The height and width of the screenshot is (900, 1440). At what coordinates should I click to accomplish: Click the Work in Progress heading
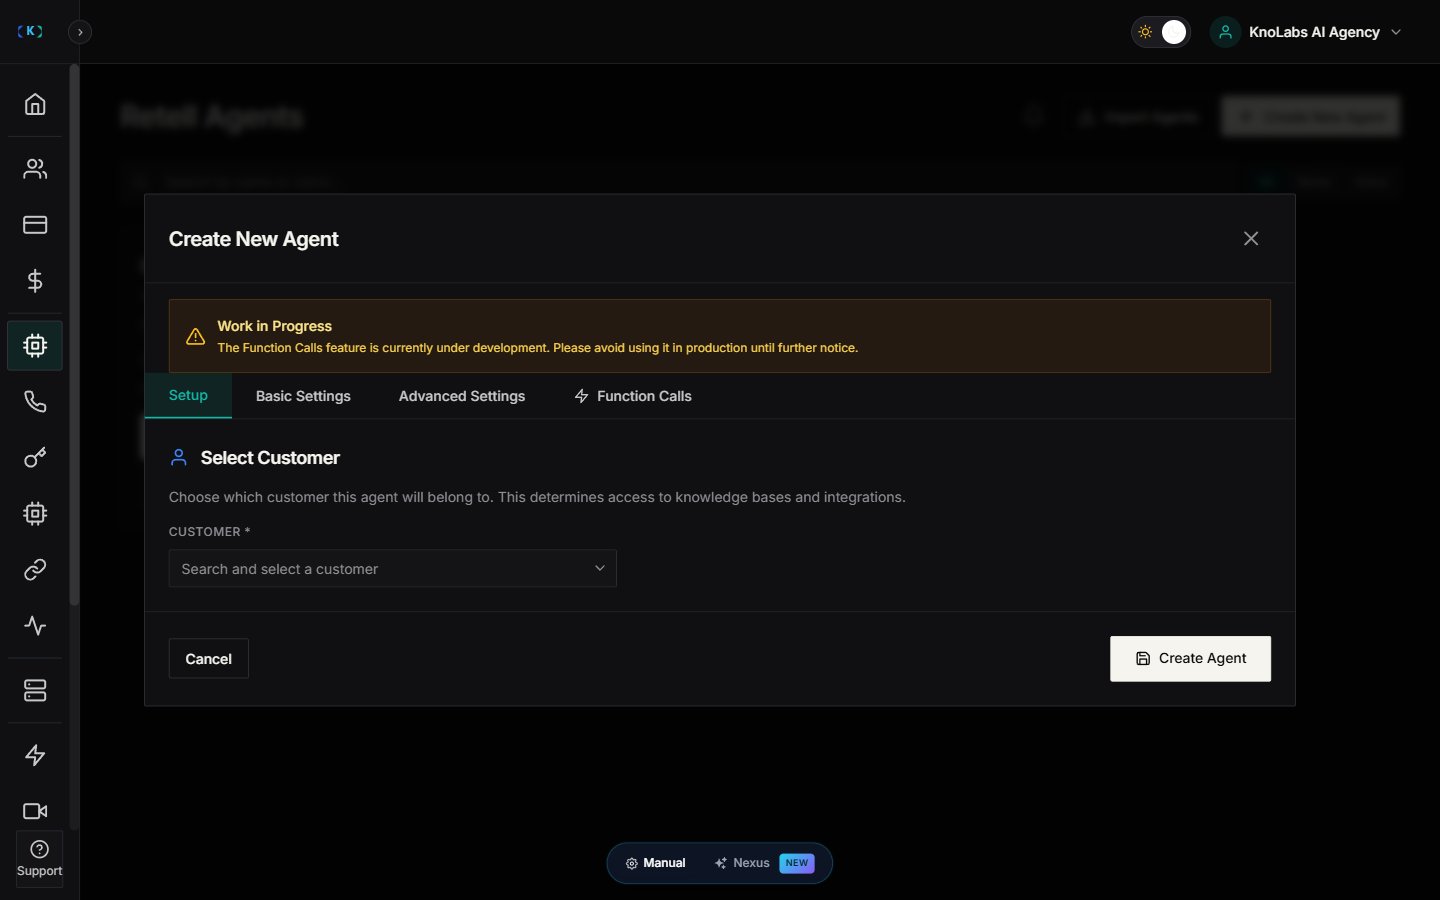click(x=275, y=326)
